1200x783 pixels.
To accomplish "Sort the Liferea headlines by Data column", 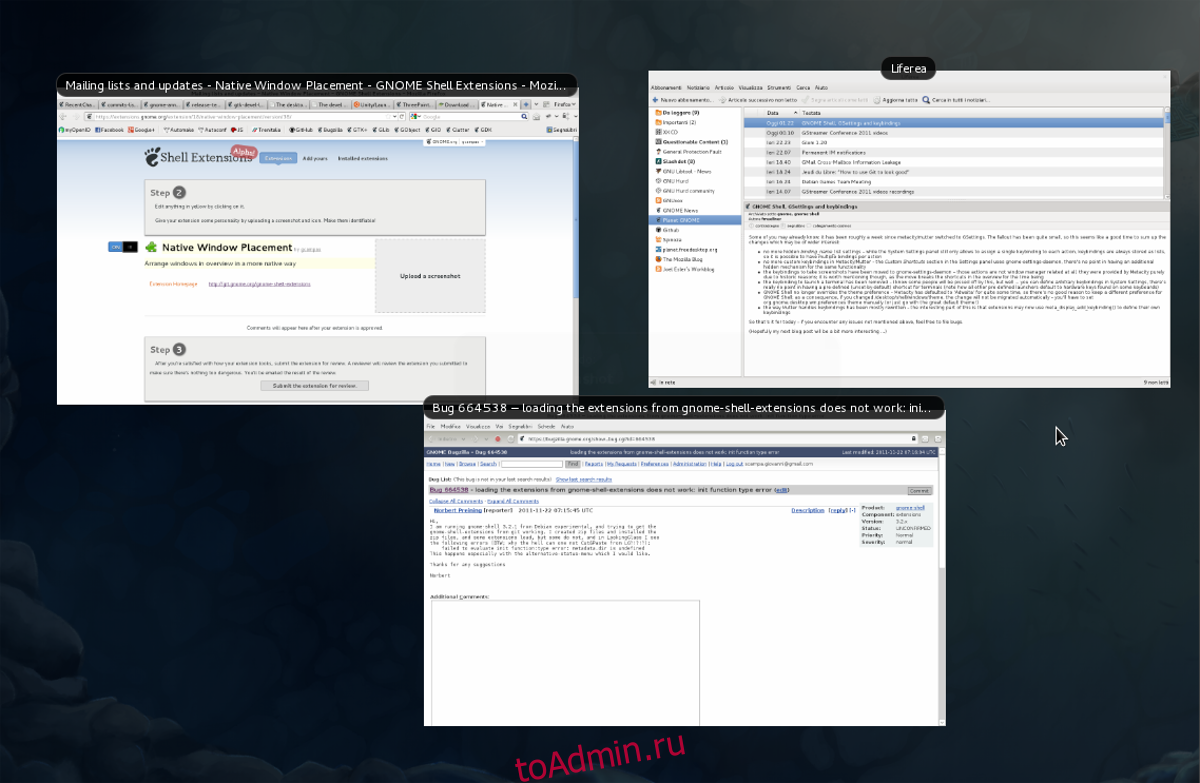I will point(773,112).
